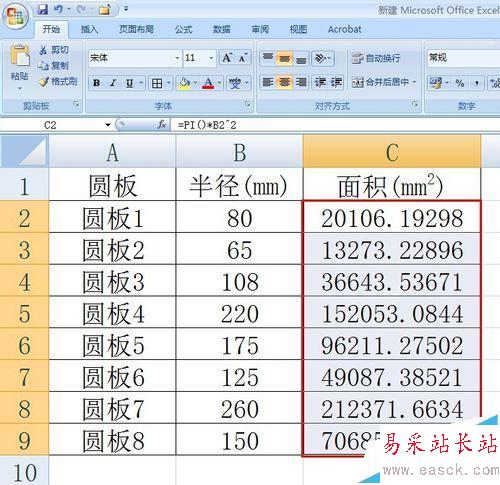Open the fill color arrow

click(195, 83)
